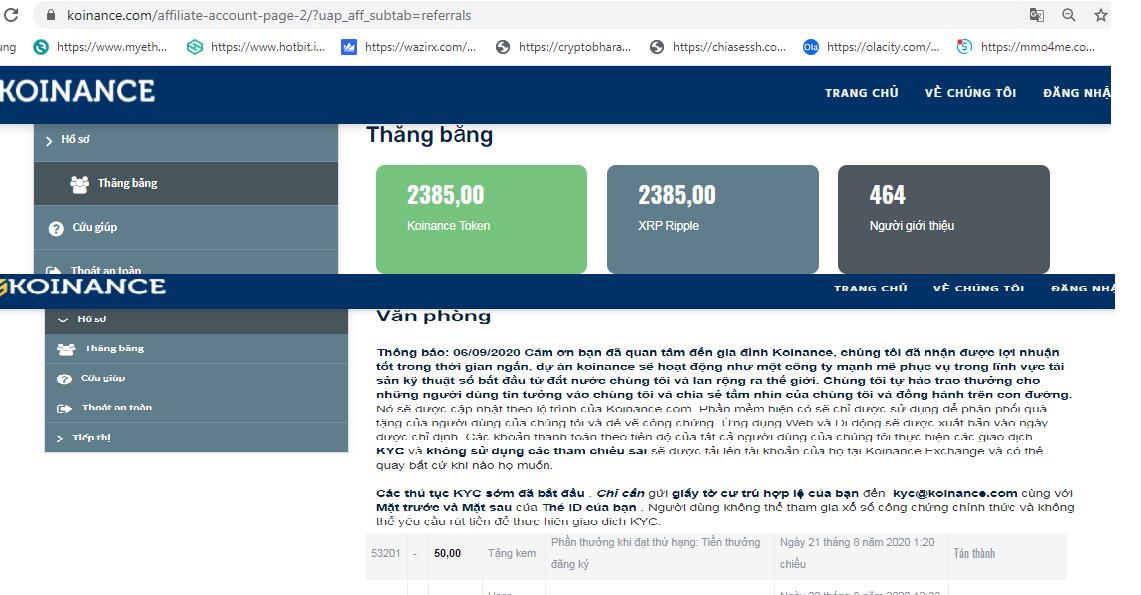This screenshot has height=595, width=1141.
Task: Open the wazirx bookmark
Action: point(409,47)
